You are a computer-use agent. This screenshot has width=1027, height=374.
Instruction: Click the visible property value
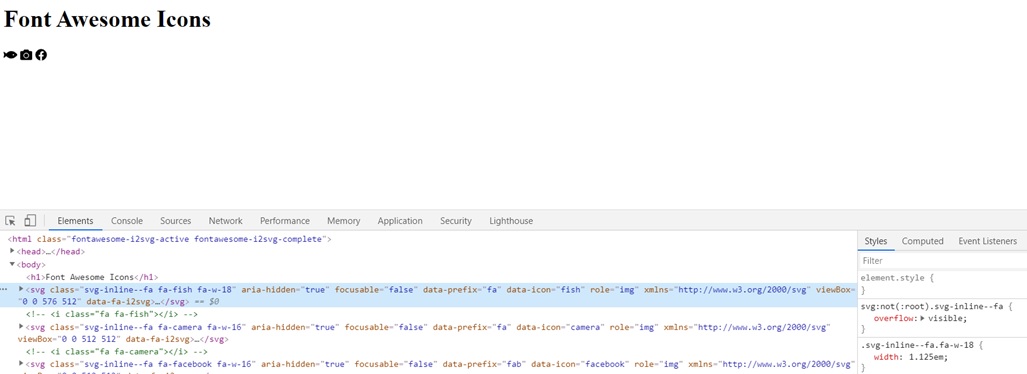pyautogui.click(x=947, y=318)
